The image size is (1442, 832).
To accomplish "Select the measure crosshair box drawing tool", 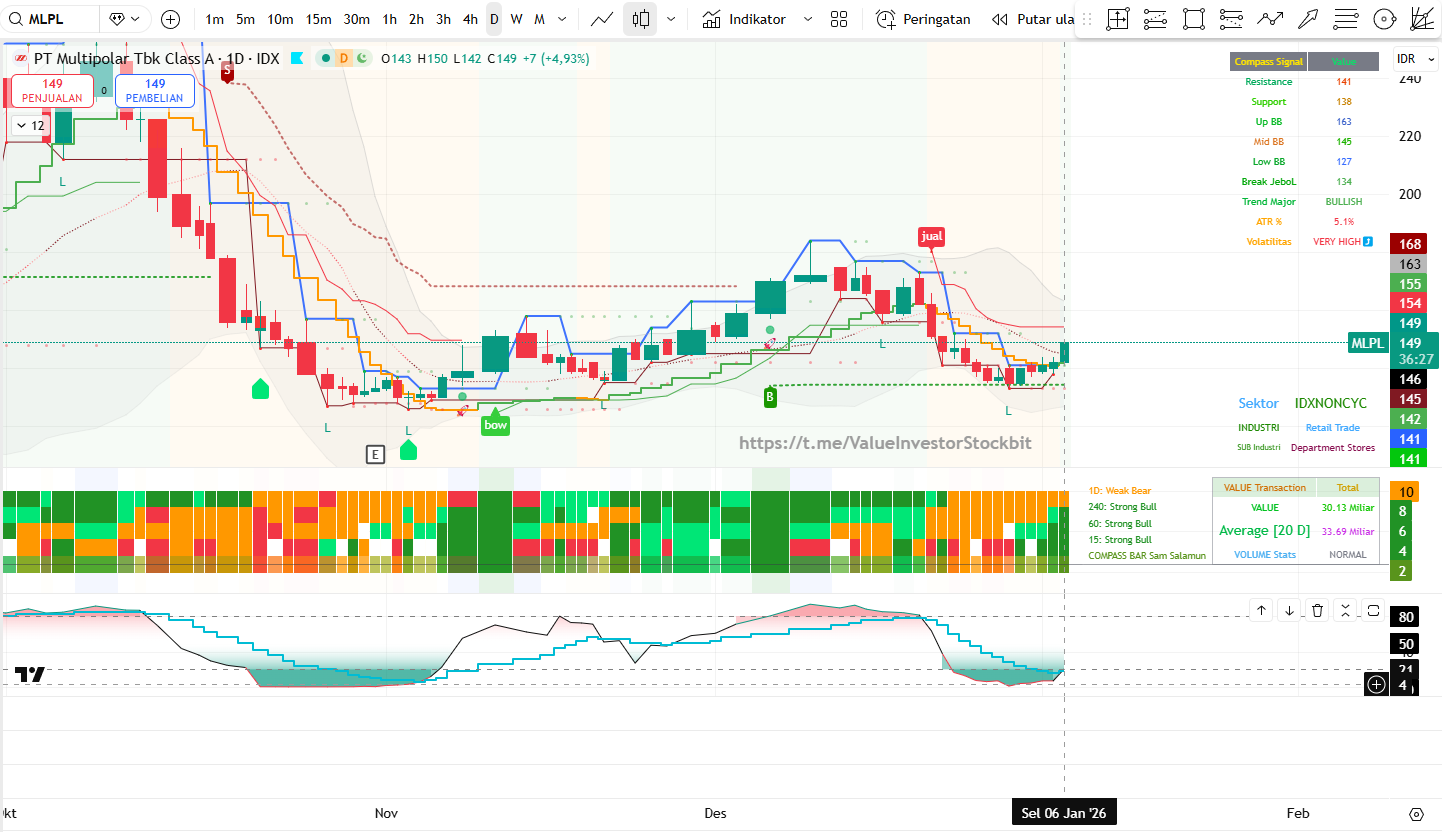I will click(x=1117, y=19).
